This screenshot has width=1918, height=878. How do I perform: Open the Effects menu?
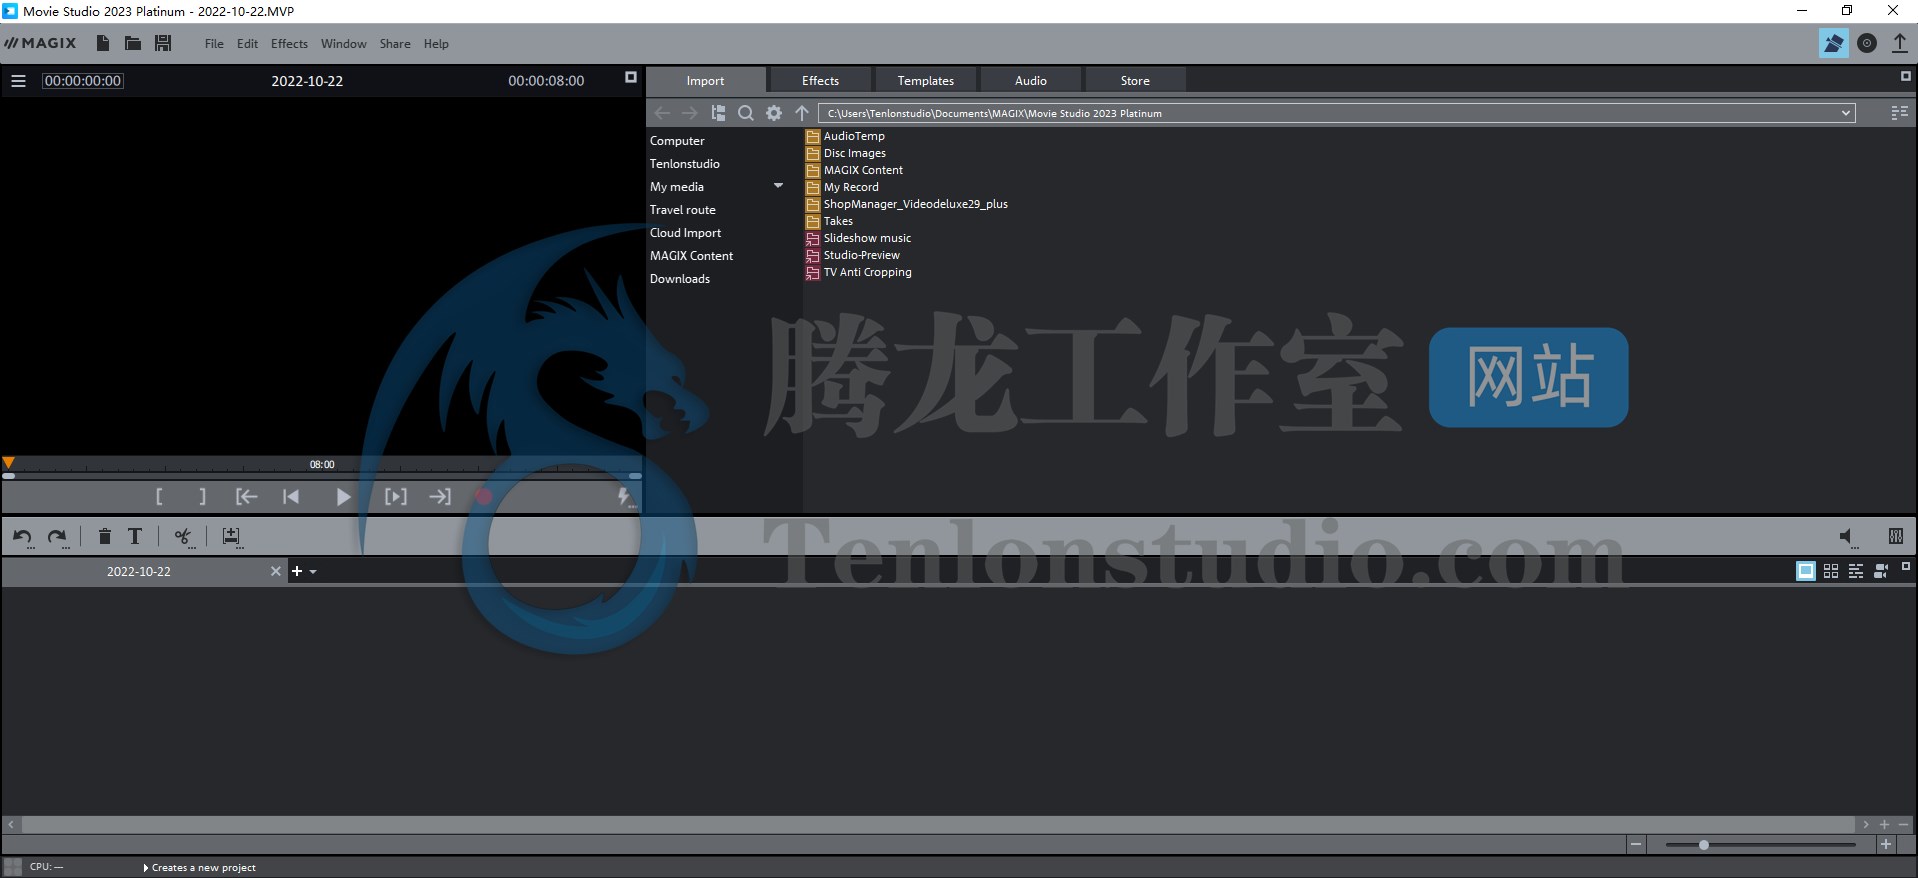coord(289,44)
